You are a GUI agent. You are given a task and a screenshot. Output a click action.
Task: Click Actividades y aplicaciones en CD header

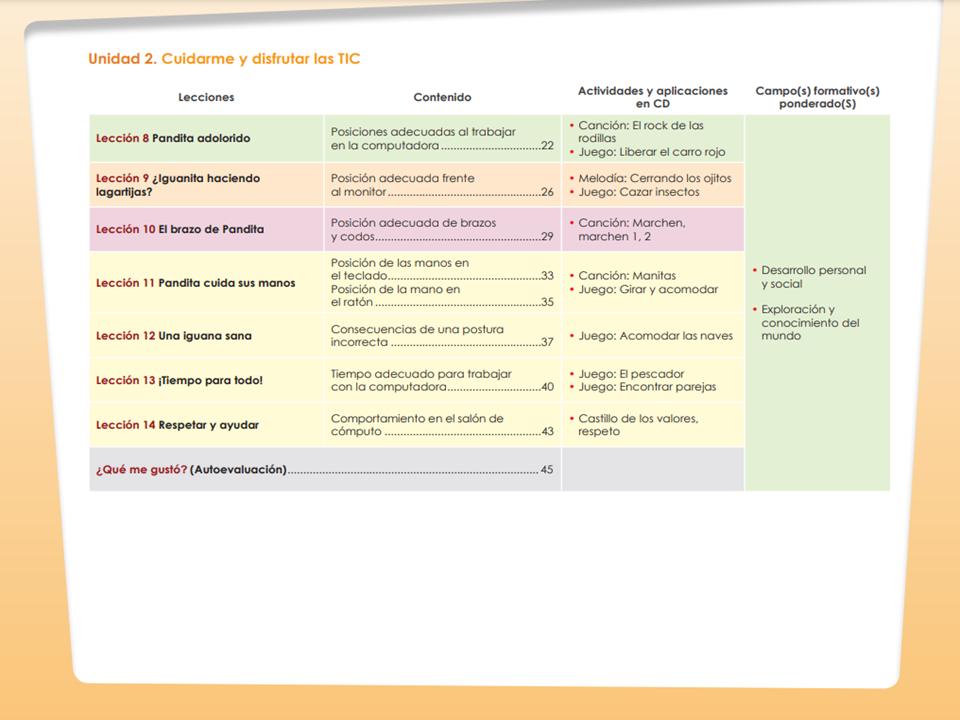[653, 97]
